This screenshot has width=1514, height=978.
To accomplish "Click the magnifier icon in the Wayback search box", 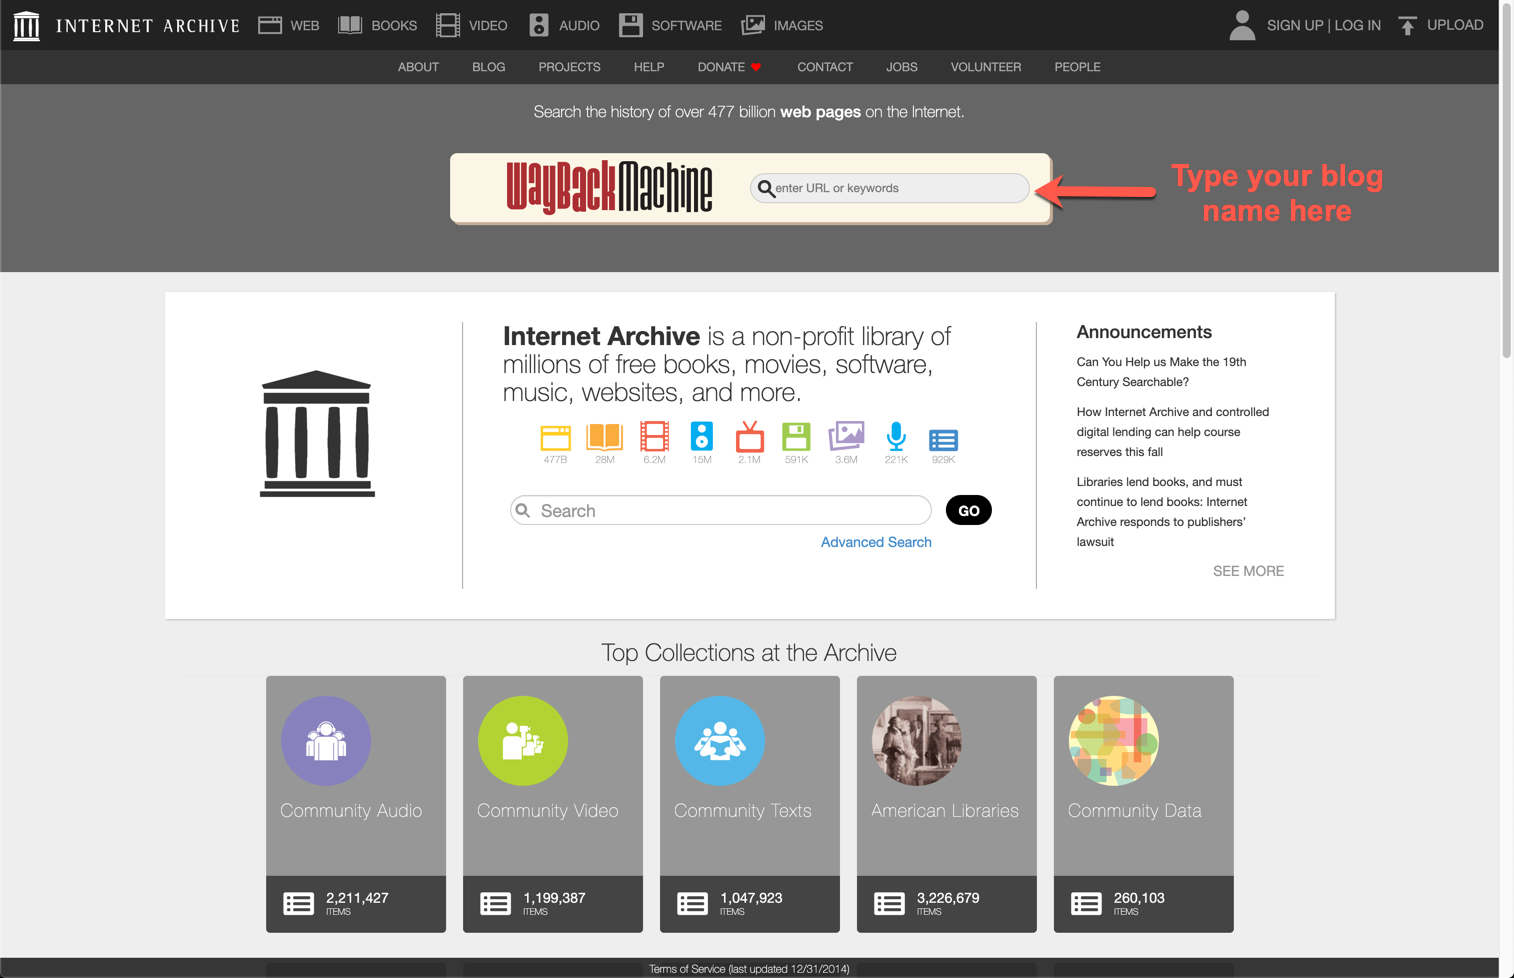I will pos(766,188).
